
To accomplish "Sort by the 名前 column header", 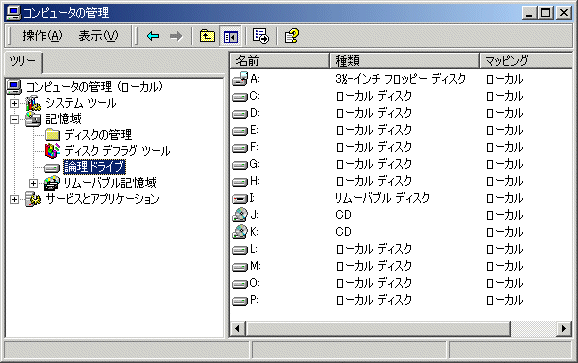I will (x=279, y=60).
